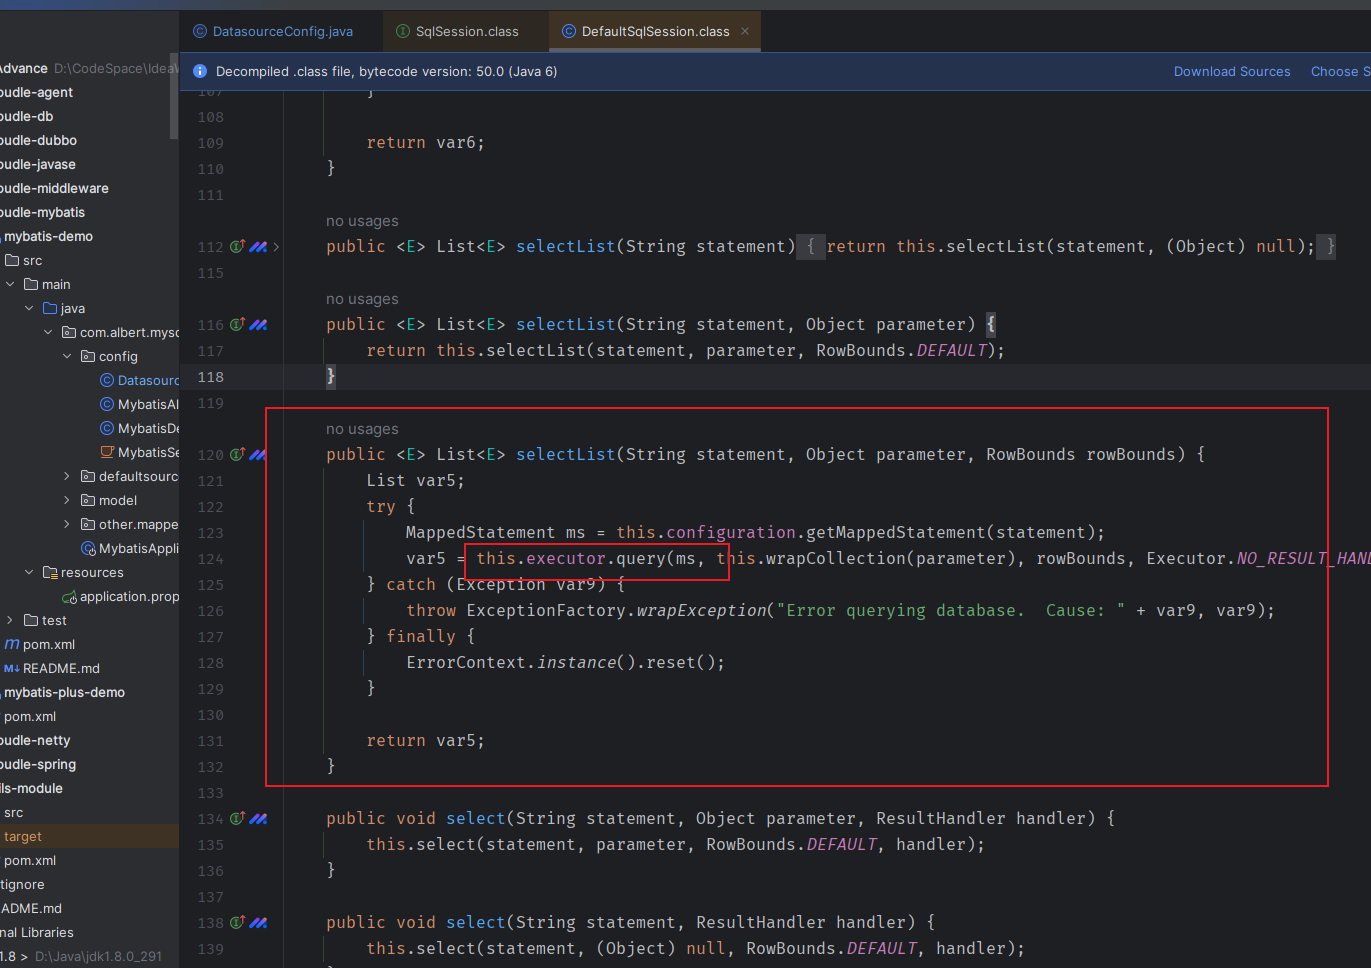The width and height of the screenshot is (1371, 968).
Task: Click the implements-method gutter icon on line 120
Action: coord(237,454)
